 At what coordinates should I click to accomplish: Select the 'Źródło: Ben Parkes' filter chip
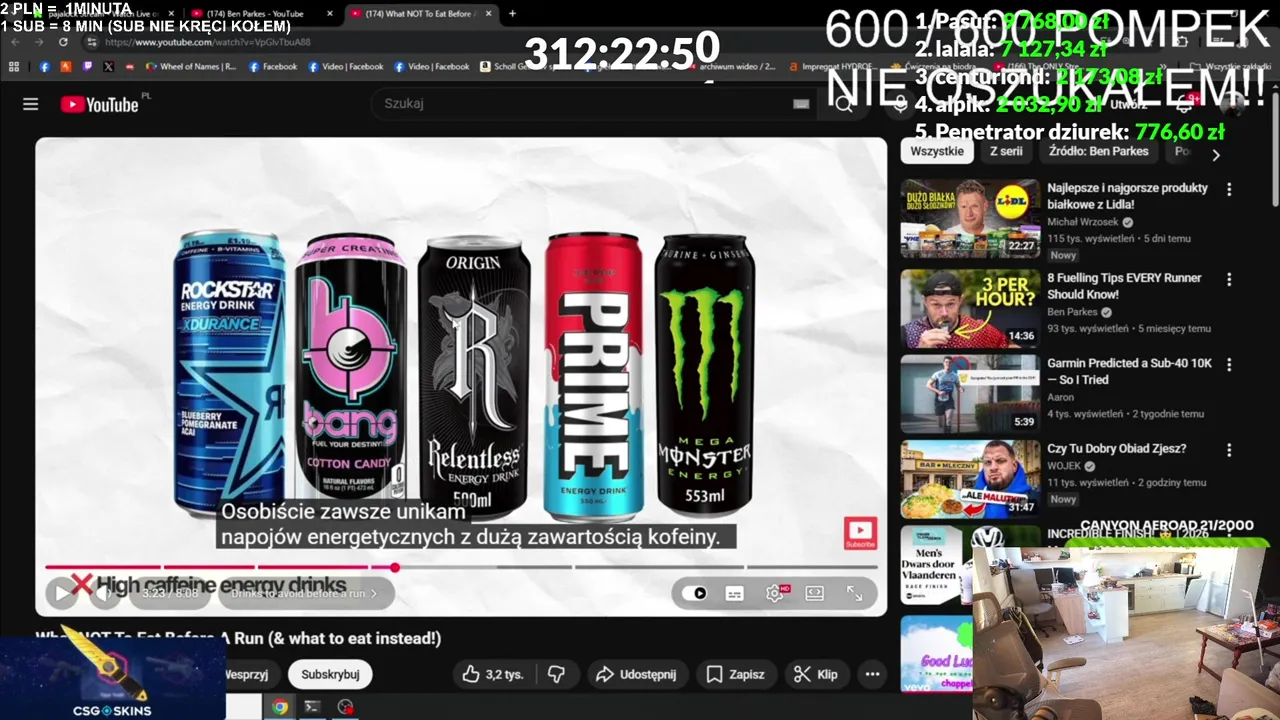click(1099, 152)
